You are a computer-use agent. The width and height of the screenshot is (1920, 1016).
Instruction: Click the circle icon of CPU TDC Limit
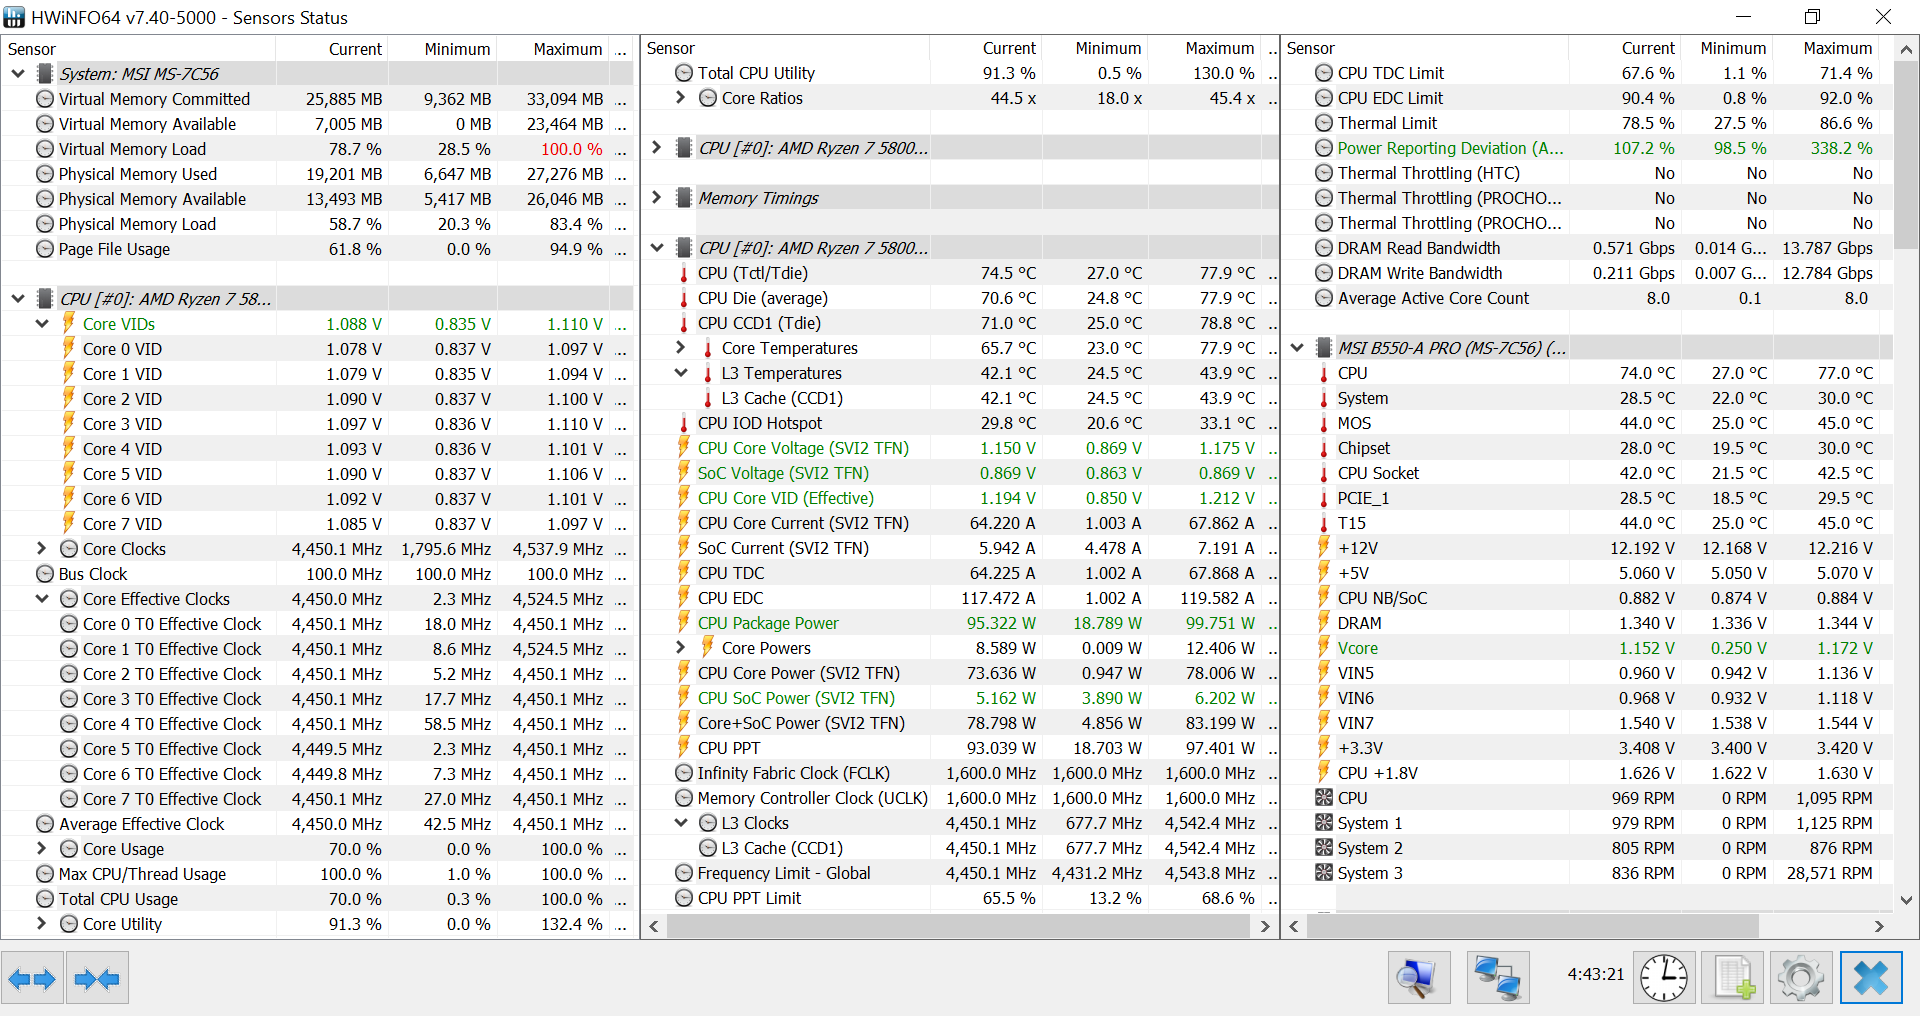tap(1324, 73)
